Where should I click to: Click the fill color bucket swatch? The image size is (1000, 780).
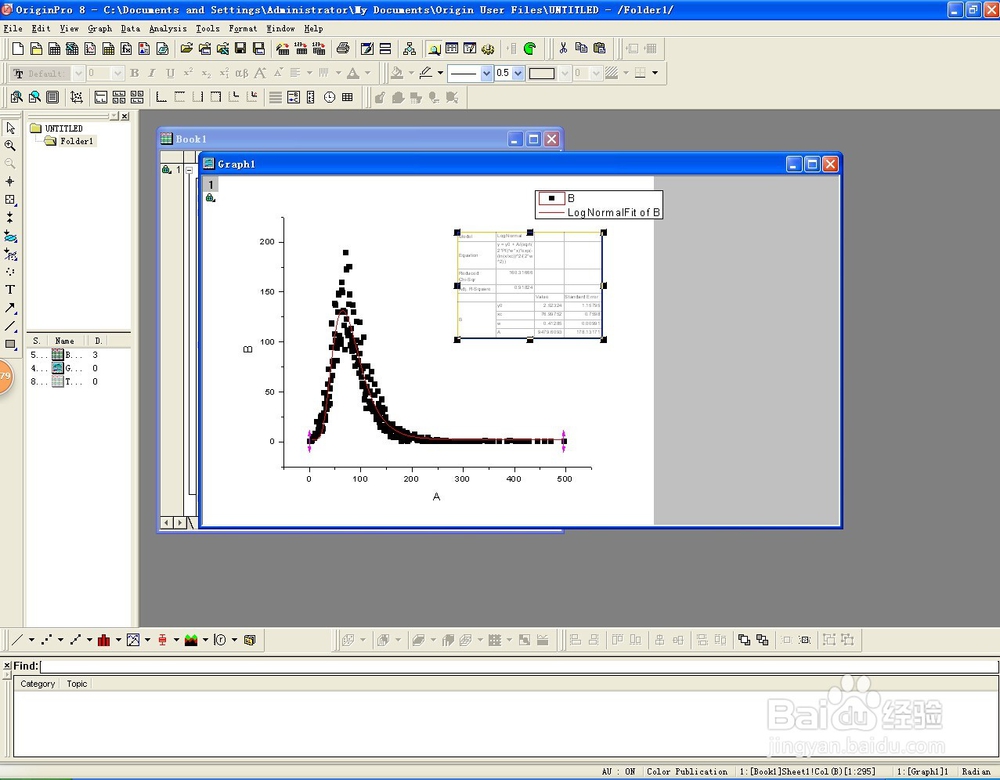(397, 73)
